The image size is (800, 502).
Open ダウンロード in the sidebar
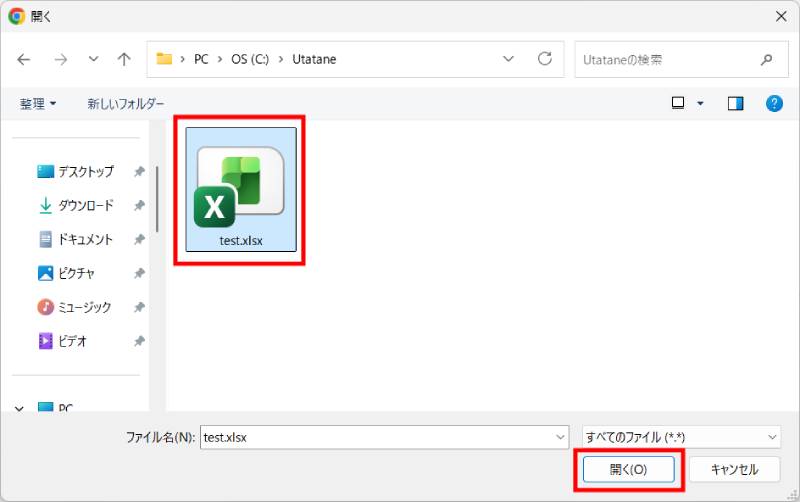[76, 205]
